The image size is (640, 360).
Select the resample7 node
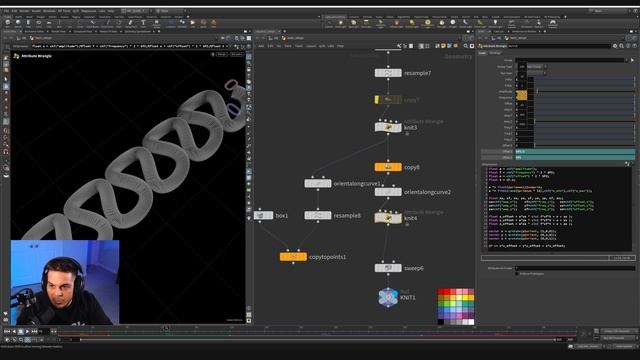pyautogui.click(x=388, y=73)
